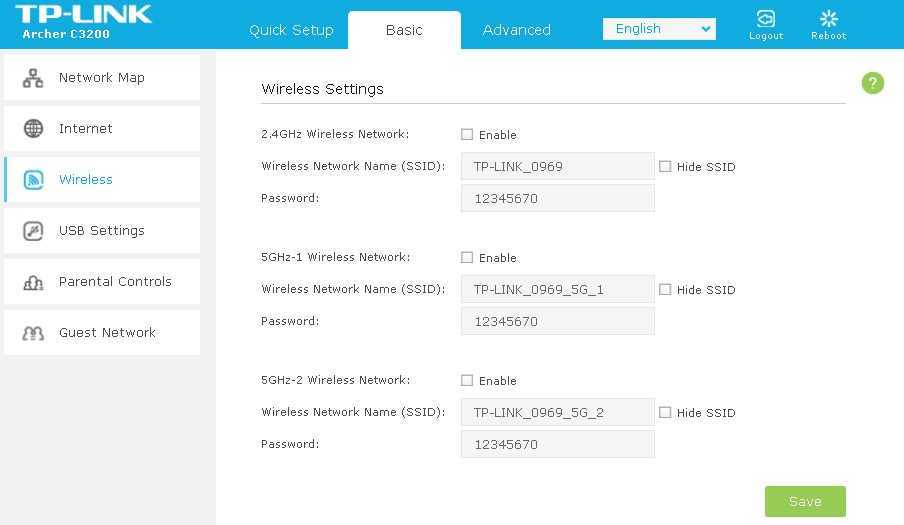Image resolution: width=904 pixels, height=525 pixels.
Task: Click the Logout icon
Action: click(765, 20)
